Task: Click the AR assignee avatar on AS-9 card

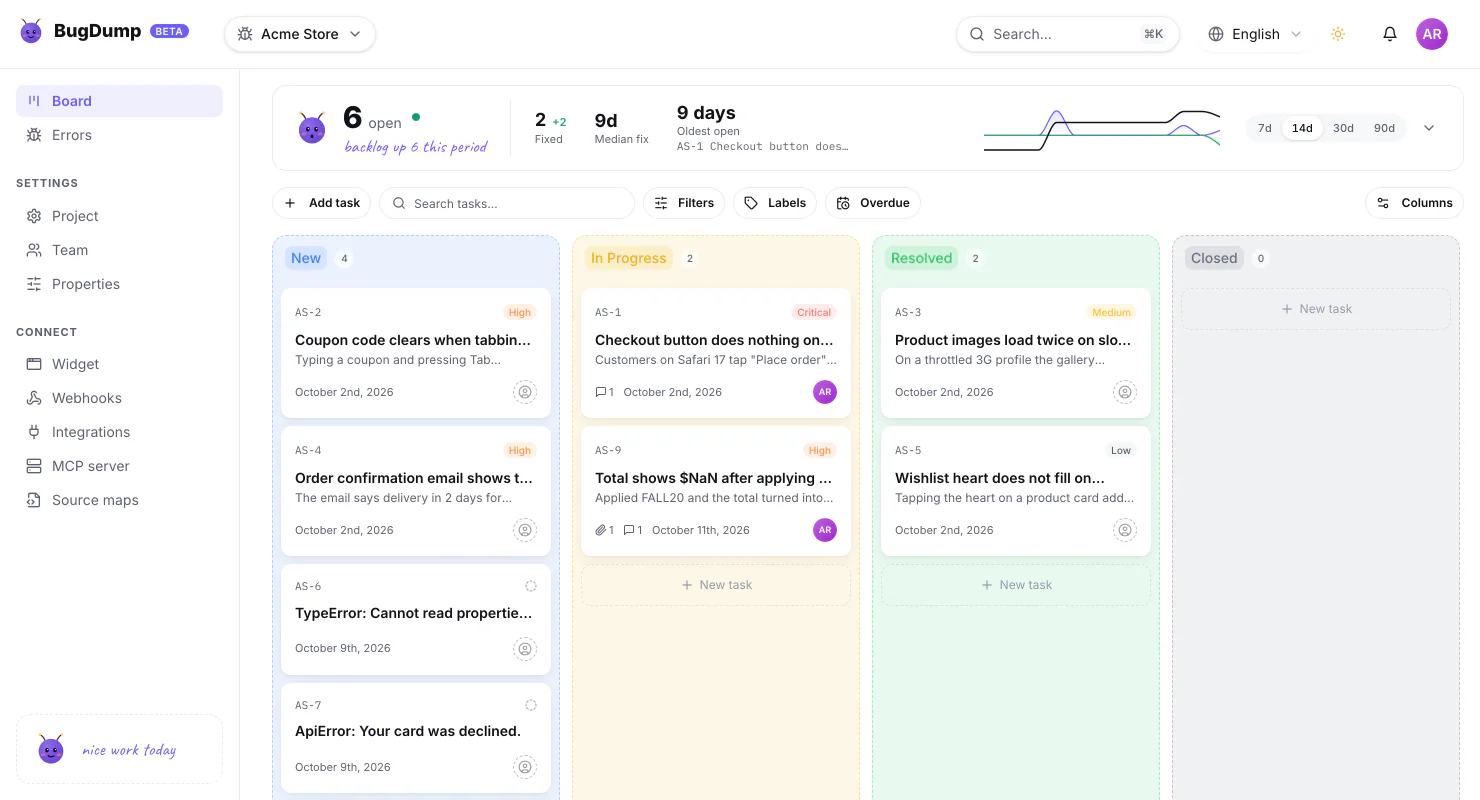Action: 825,530
